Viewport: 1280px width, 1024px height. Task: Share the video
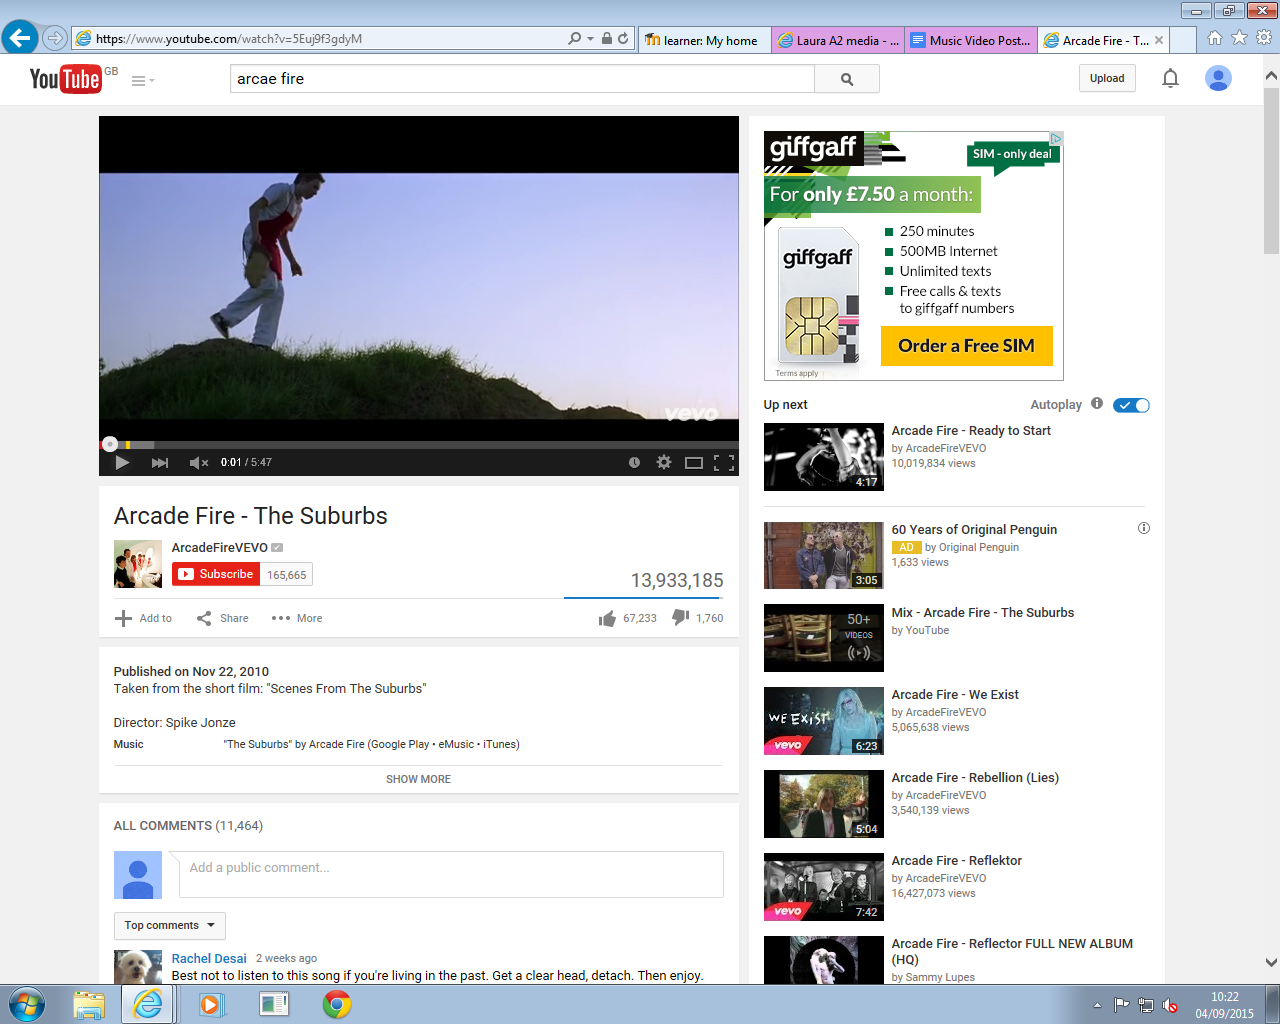(222, 618)
